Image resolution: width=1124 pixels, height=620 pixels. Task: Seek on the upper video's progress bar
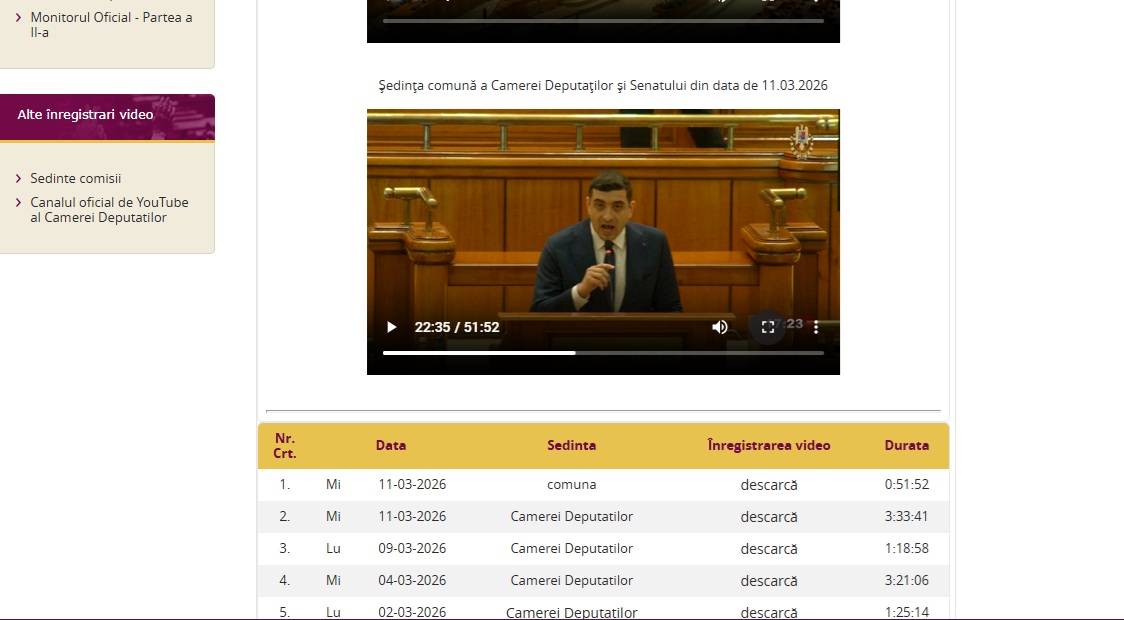point(602,20)
